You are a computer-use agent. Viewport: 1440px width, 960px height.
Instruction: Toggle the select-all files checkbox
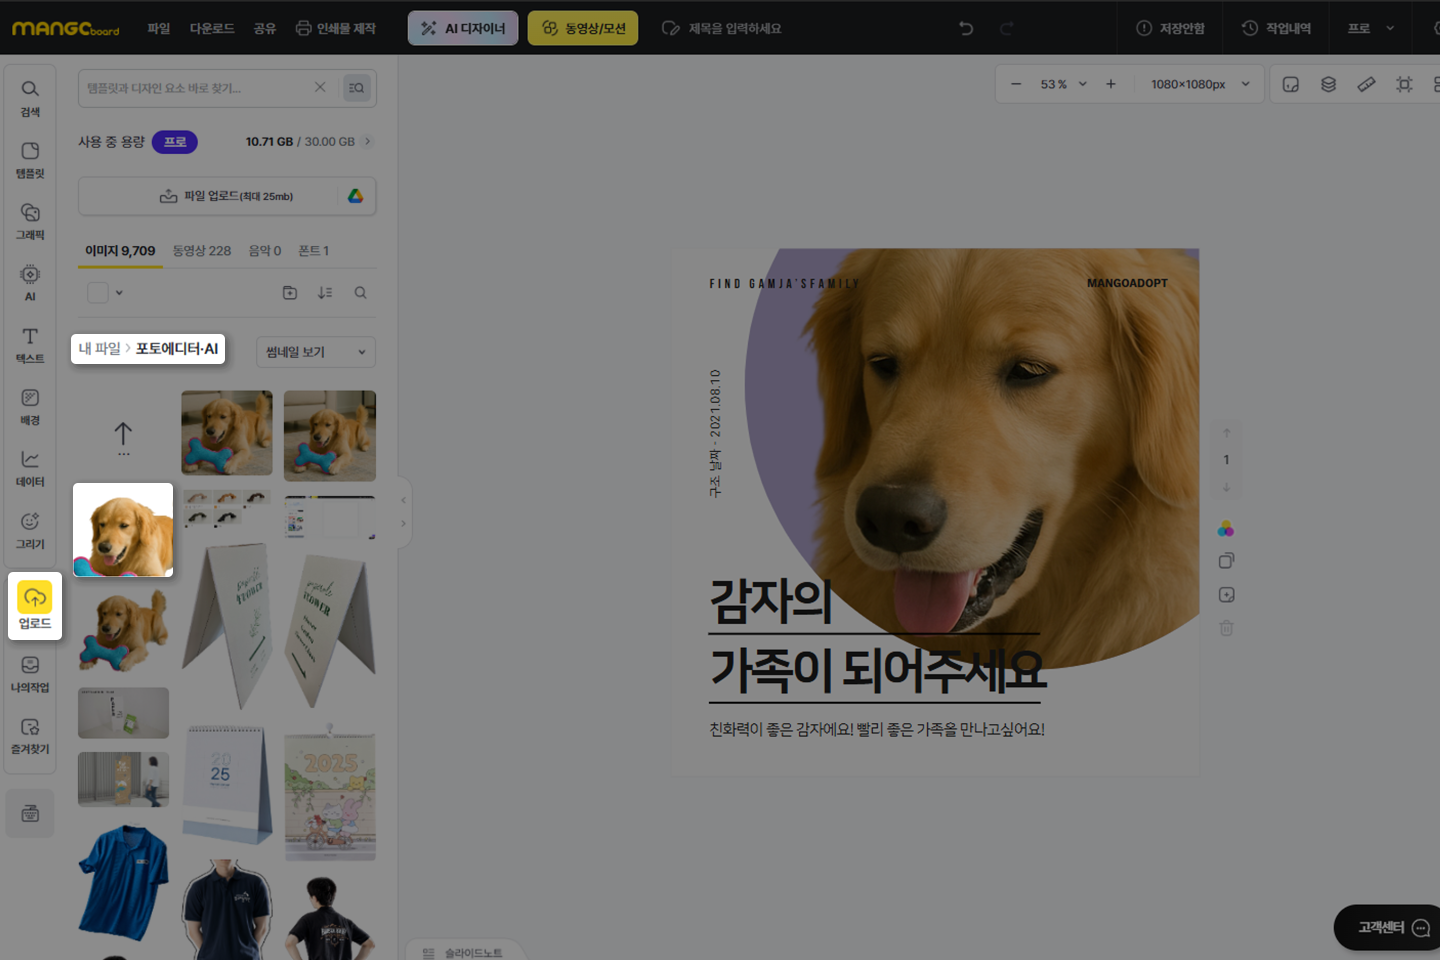tap(98, 293)
